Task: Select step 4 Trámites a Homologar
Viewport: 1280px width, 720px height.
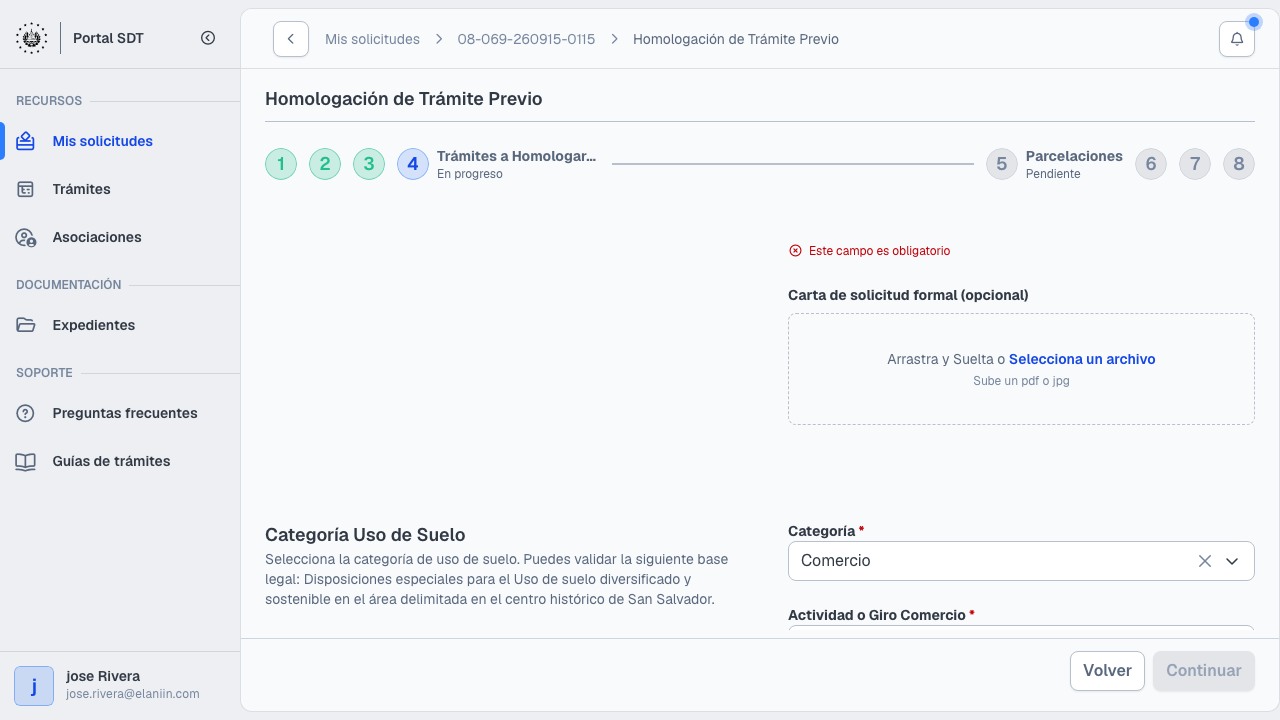Action: [x=498, y=164]
